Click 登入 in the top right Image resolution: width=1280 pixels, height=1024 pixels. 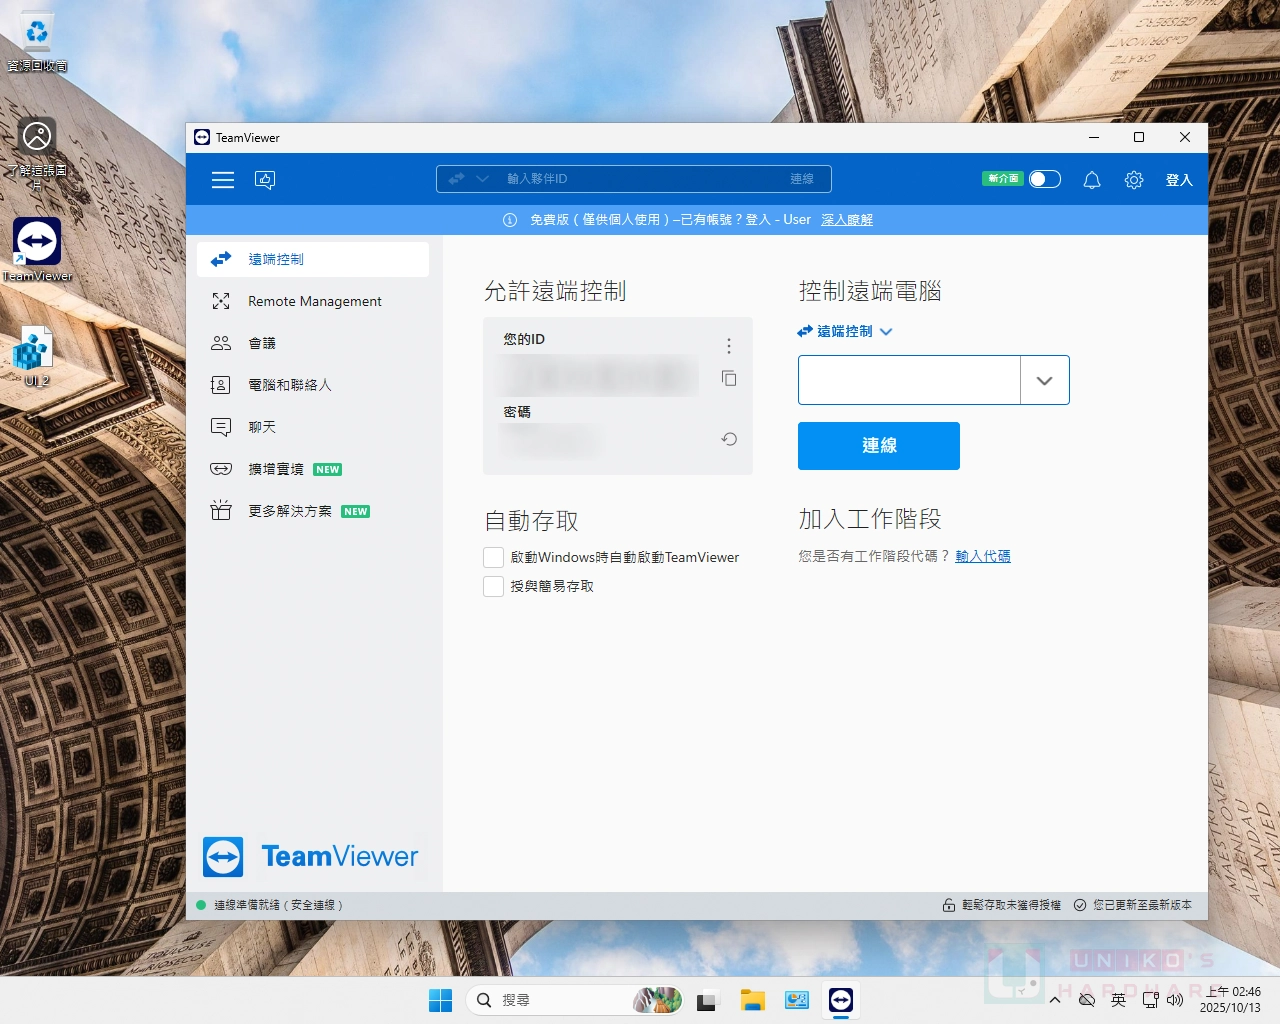(x=1179, y=180)
